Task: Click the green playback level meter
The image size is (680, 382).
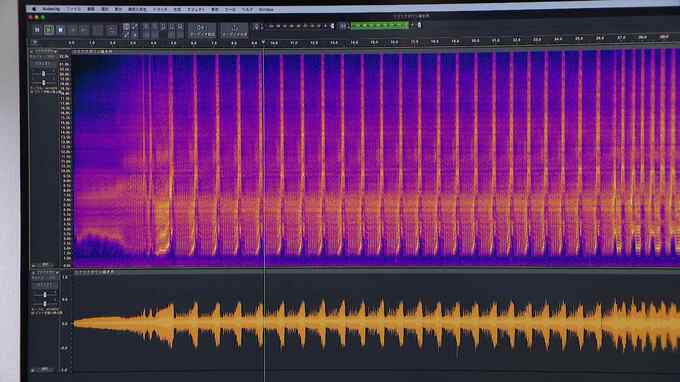Action: (x=379, y=26)
